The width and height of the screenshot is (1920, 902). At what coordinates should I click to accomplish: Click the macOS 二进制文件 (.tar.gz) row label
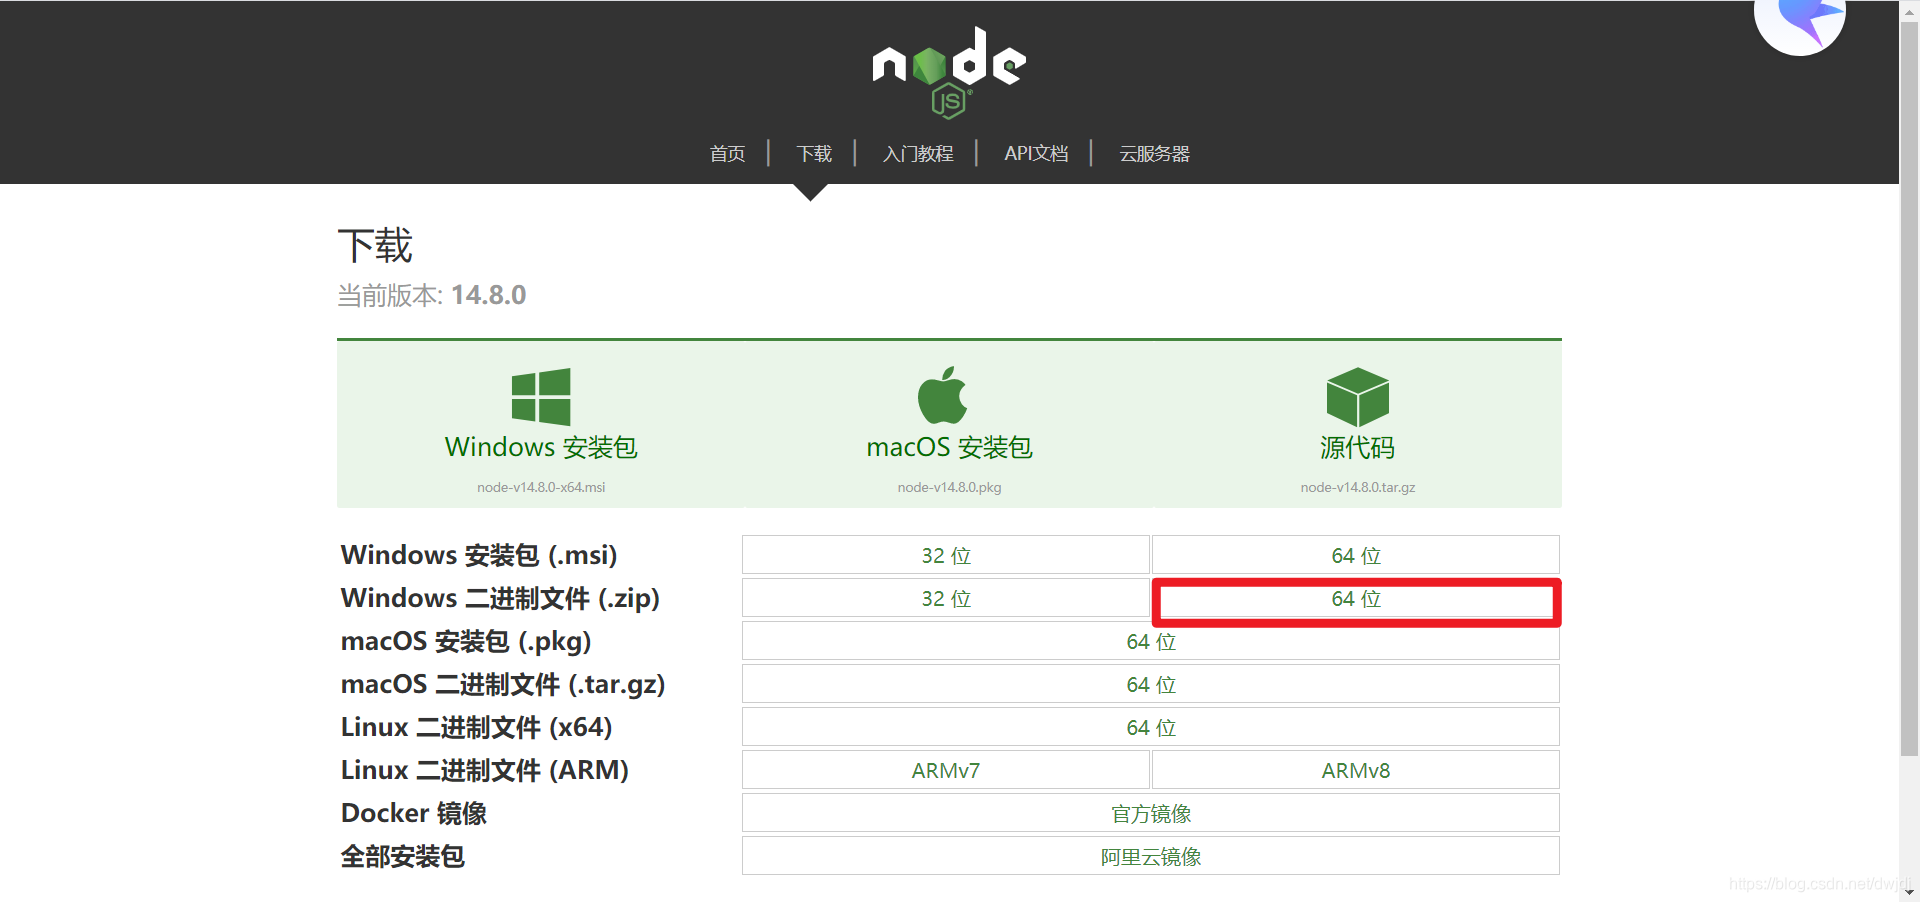click(503, 684)
